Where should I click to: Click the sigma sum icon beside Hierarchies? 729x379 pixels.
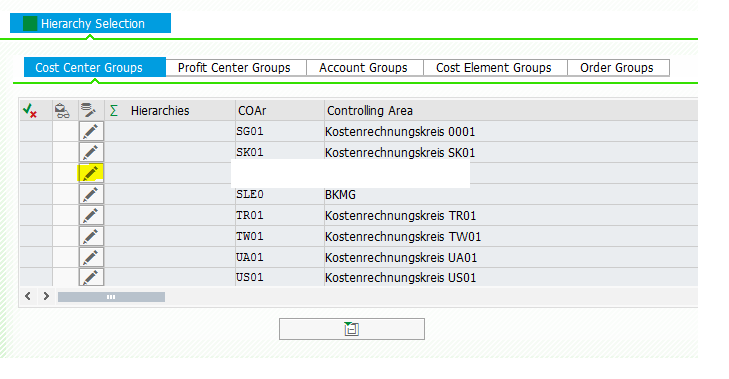pyautogui.click(x=114, y=111)
